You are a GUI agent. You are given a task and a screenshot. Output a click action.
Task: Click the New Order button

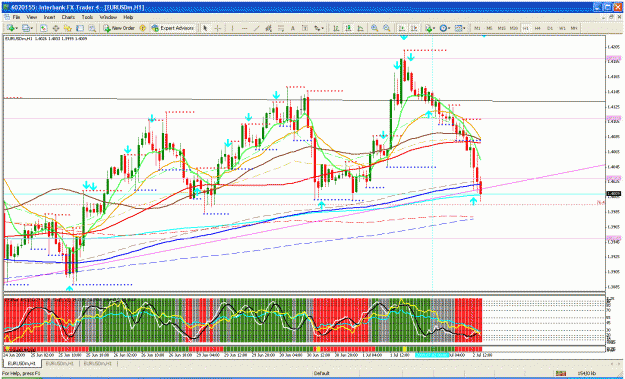coord(119,28)
